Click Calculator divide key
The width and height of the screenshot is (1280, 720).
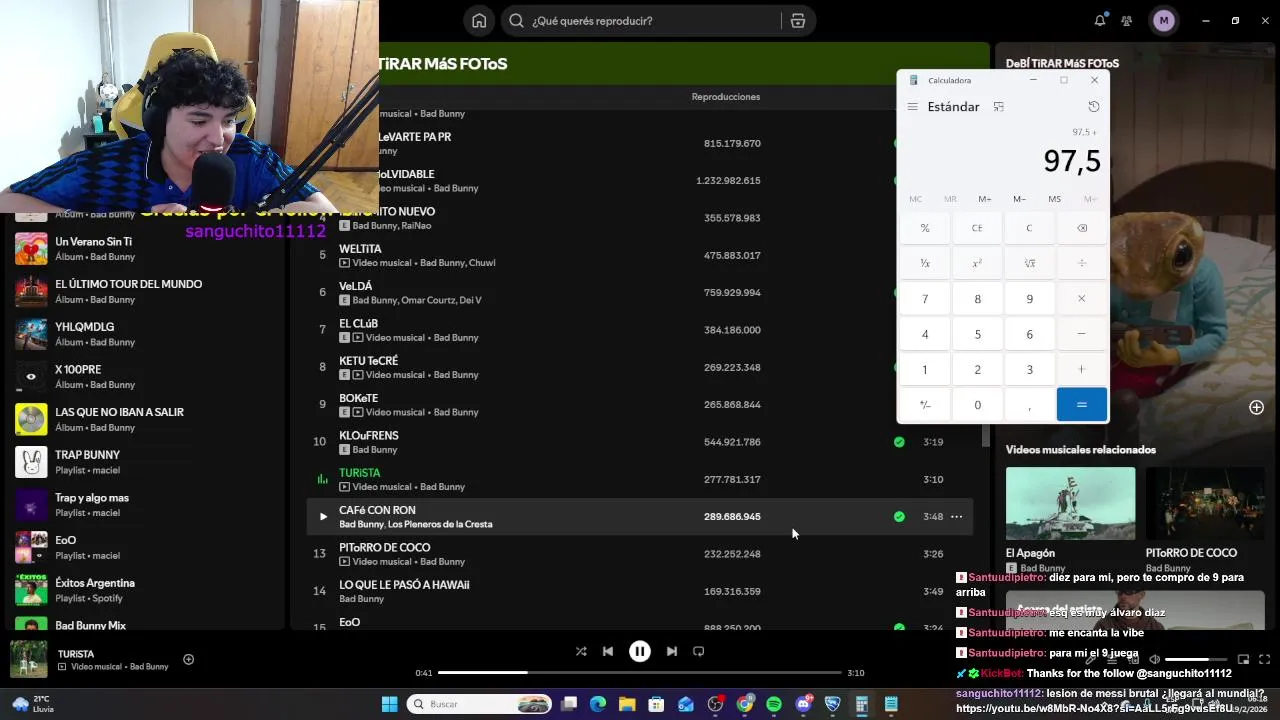coord(1081,263)
